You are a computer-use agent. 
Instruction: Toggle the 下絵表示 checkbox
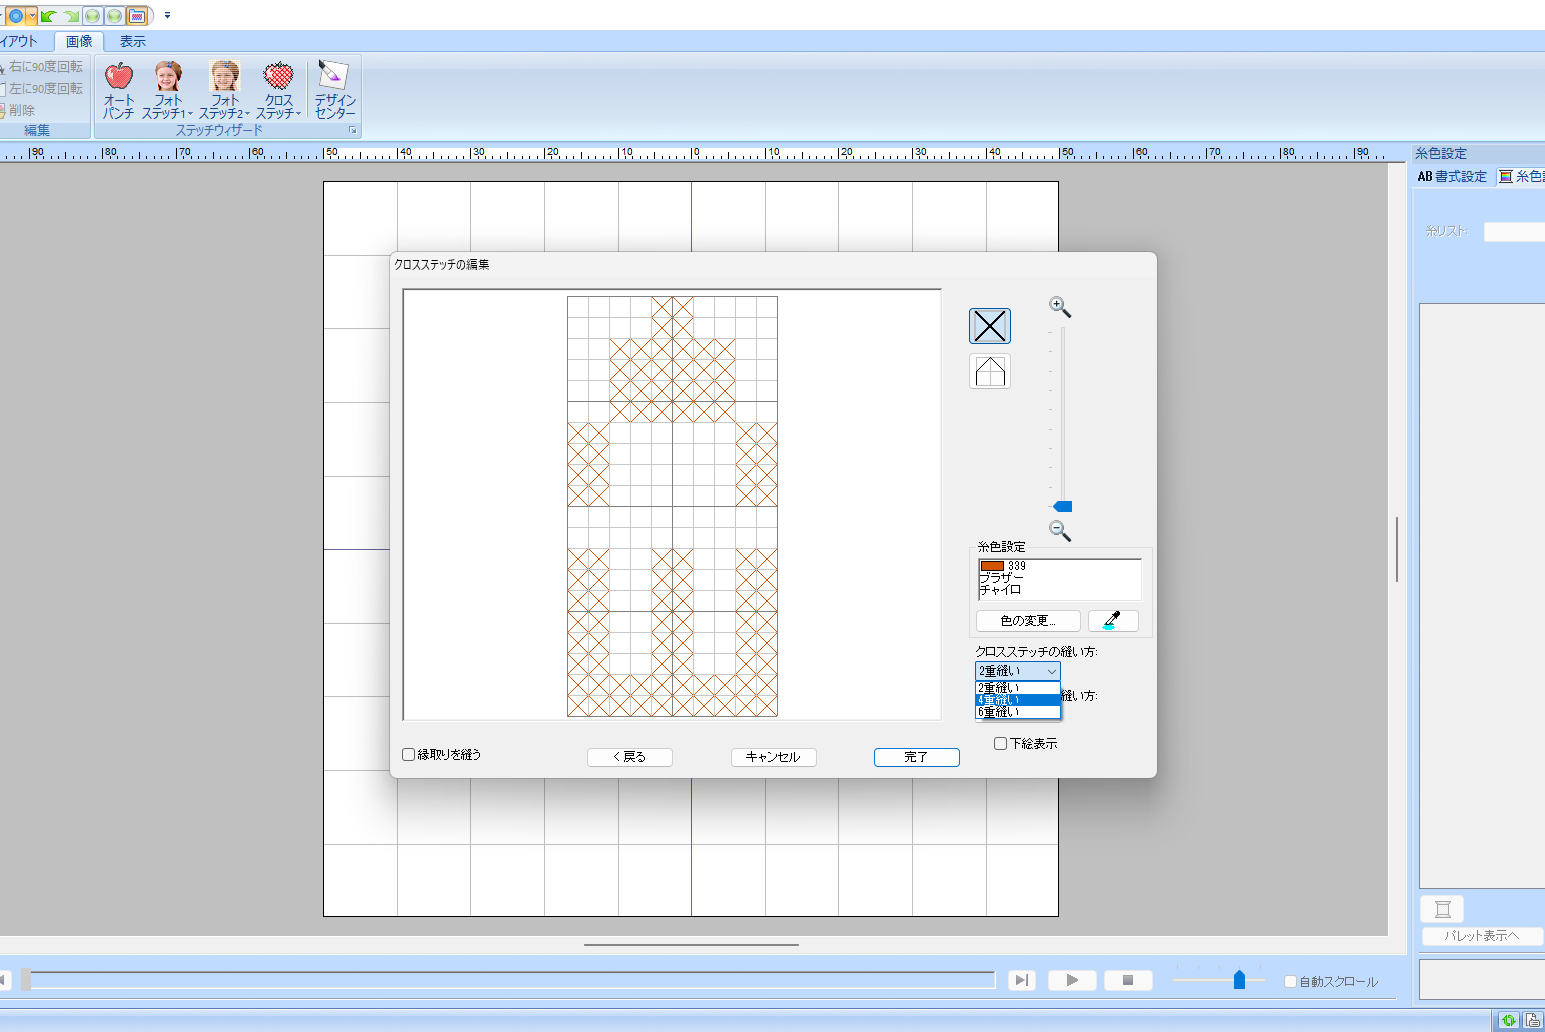(x=1000, y=744)
